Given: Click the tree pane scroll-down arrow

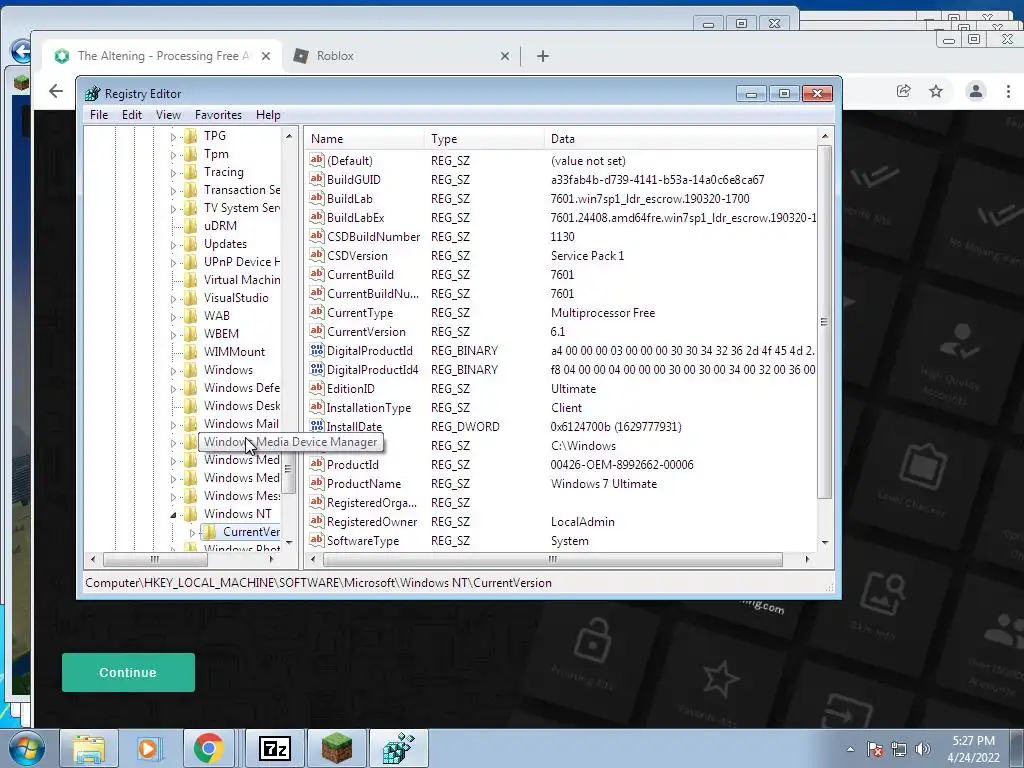Looking at the screenshot, I should tap(289, 543).
